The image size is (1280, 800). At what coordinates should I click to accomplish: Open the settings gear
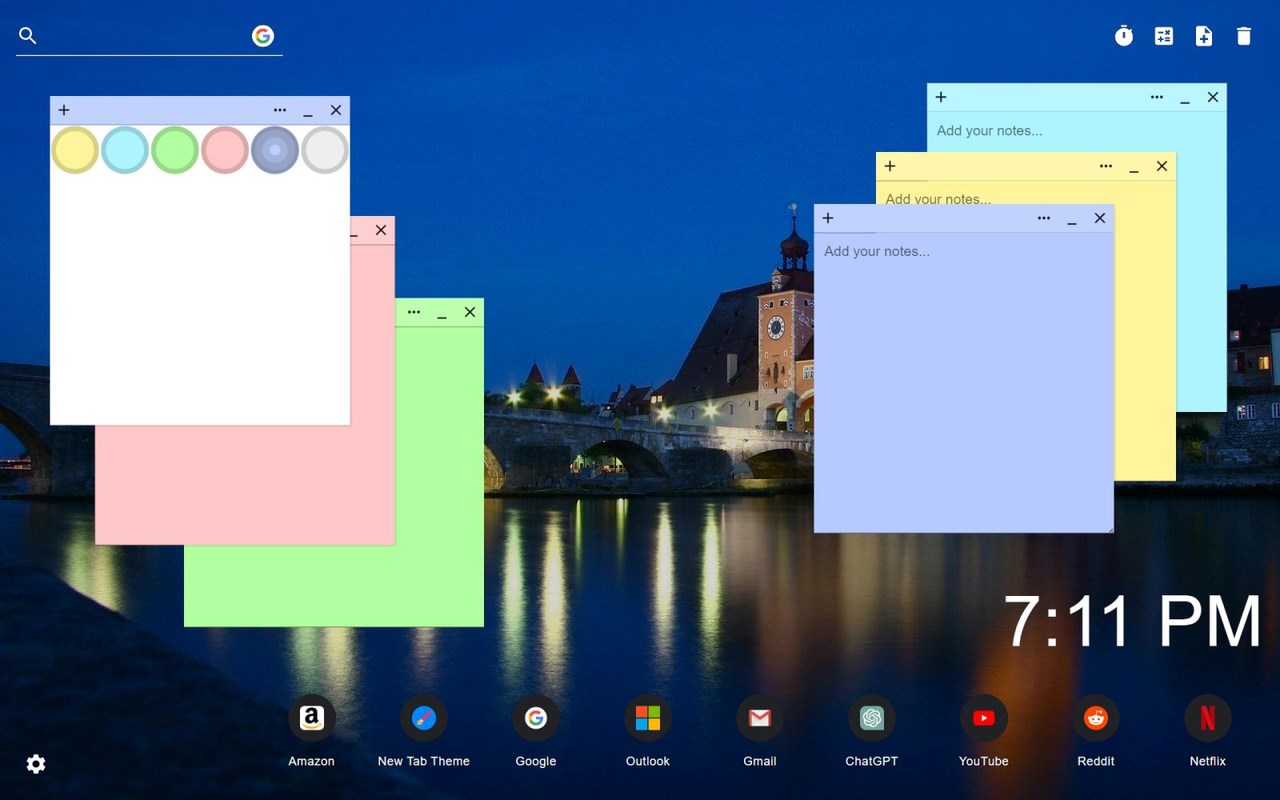36,764
